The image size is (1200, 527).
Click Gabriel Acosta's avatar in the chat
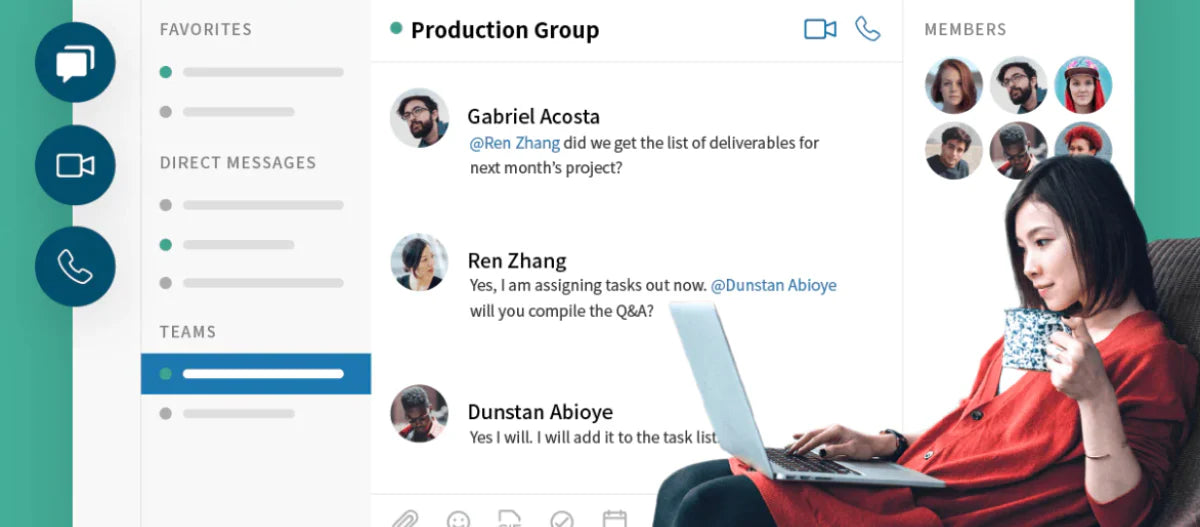pos(419,117)
